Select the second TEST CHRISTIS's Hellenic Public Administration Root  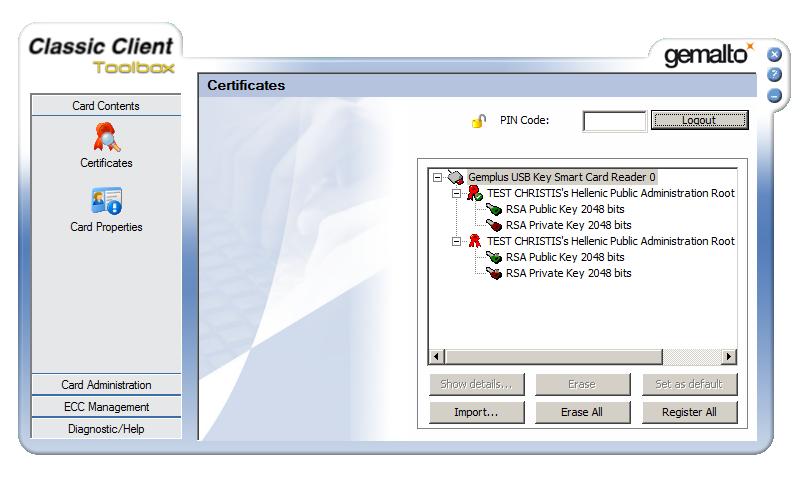[610, 241]
